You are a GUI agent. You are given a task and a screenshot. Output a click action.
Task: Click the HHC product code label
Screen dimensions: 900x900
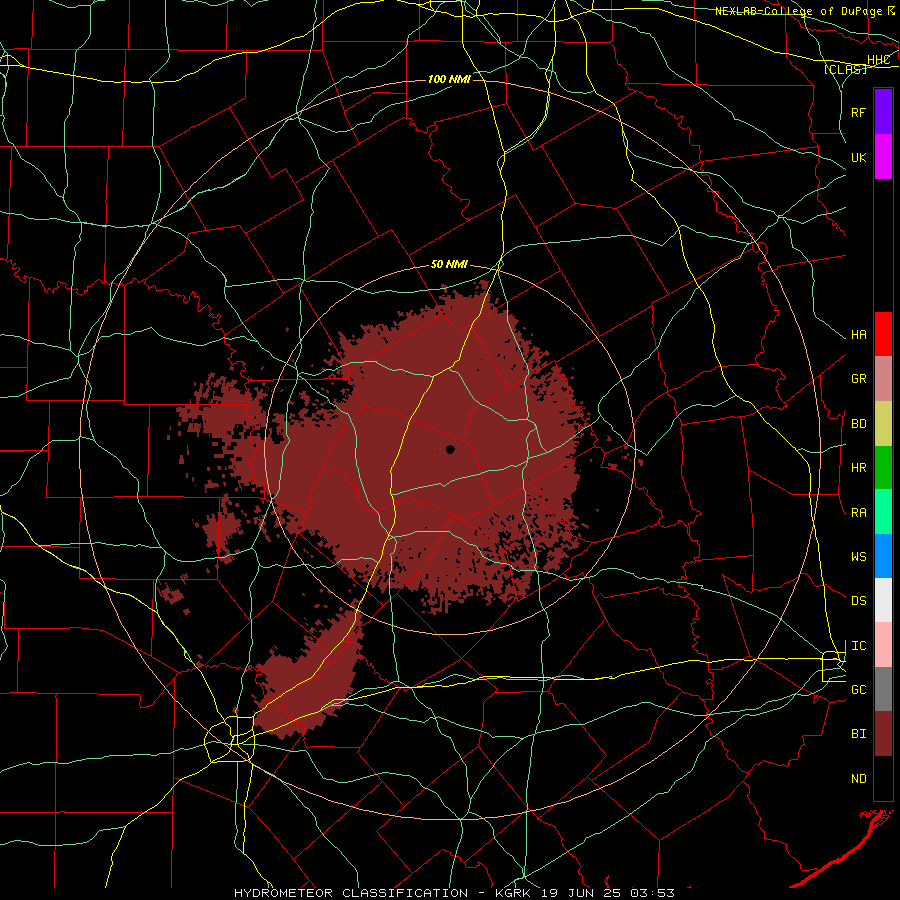[878, 60]
